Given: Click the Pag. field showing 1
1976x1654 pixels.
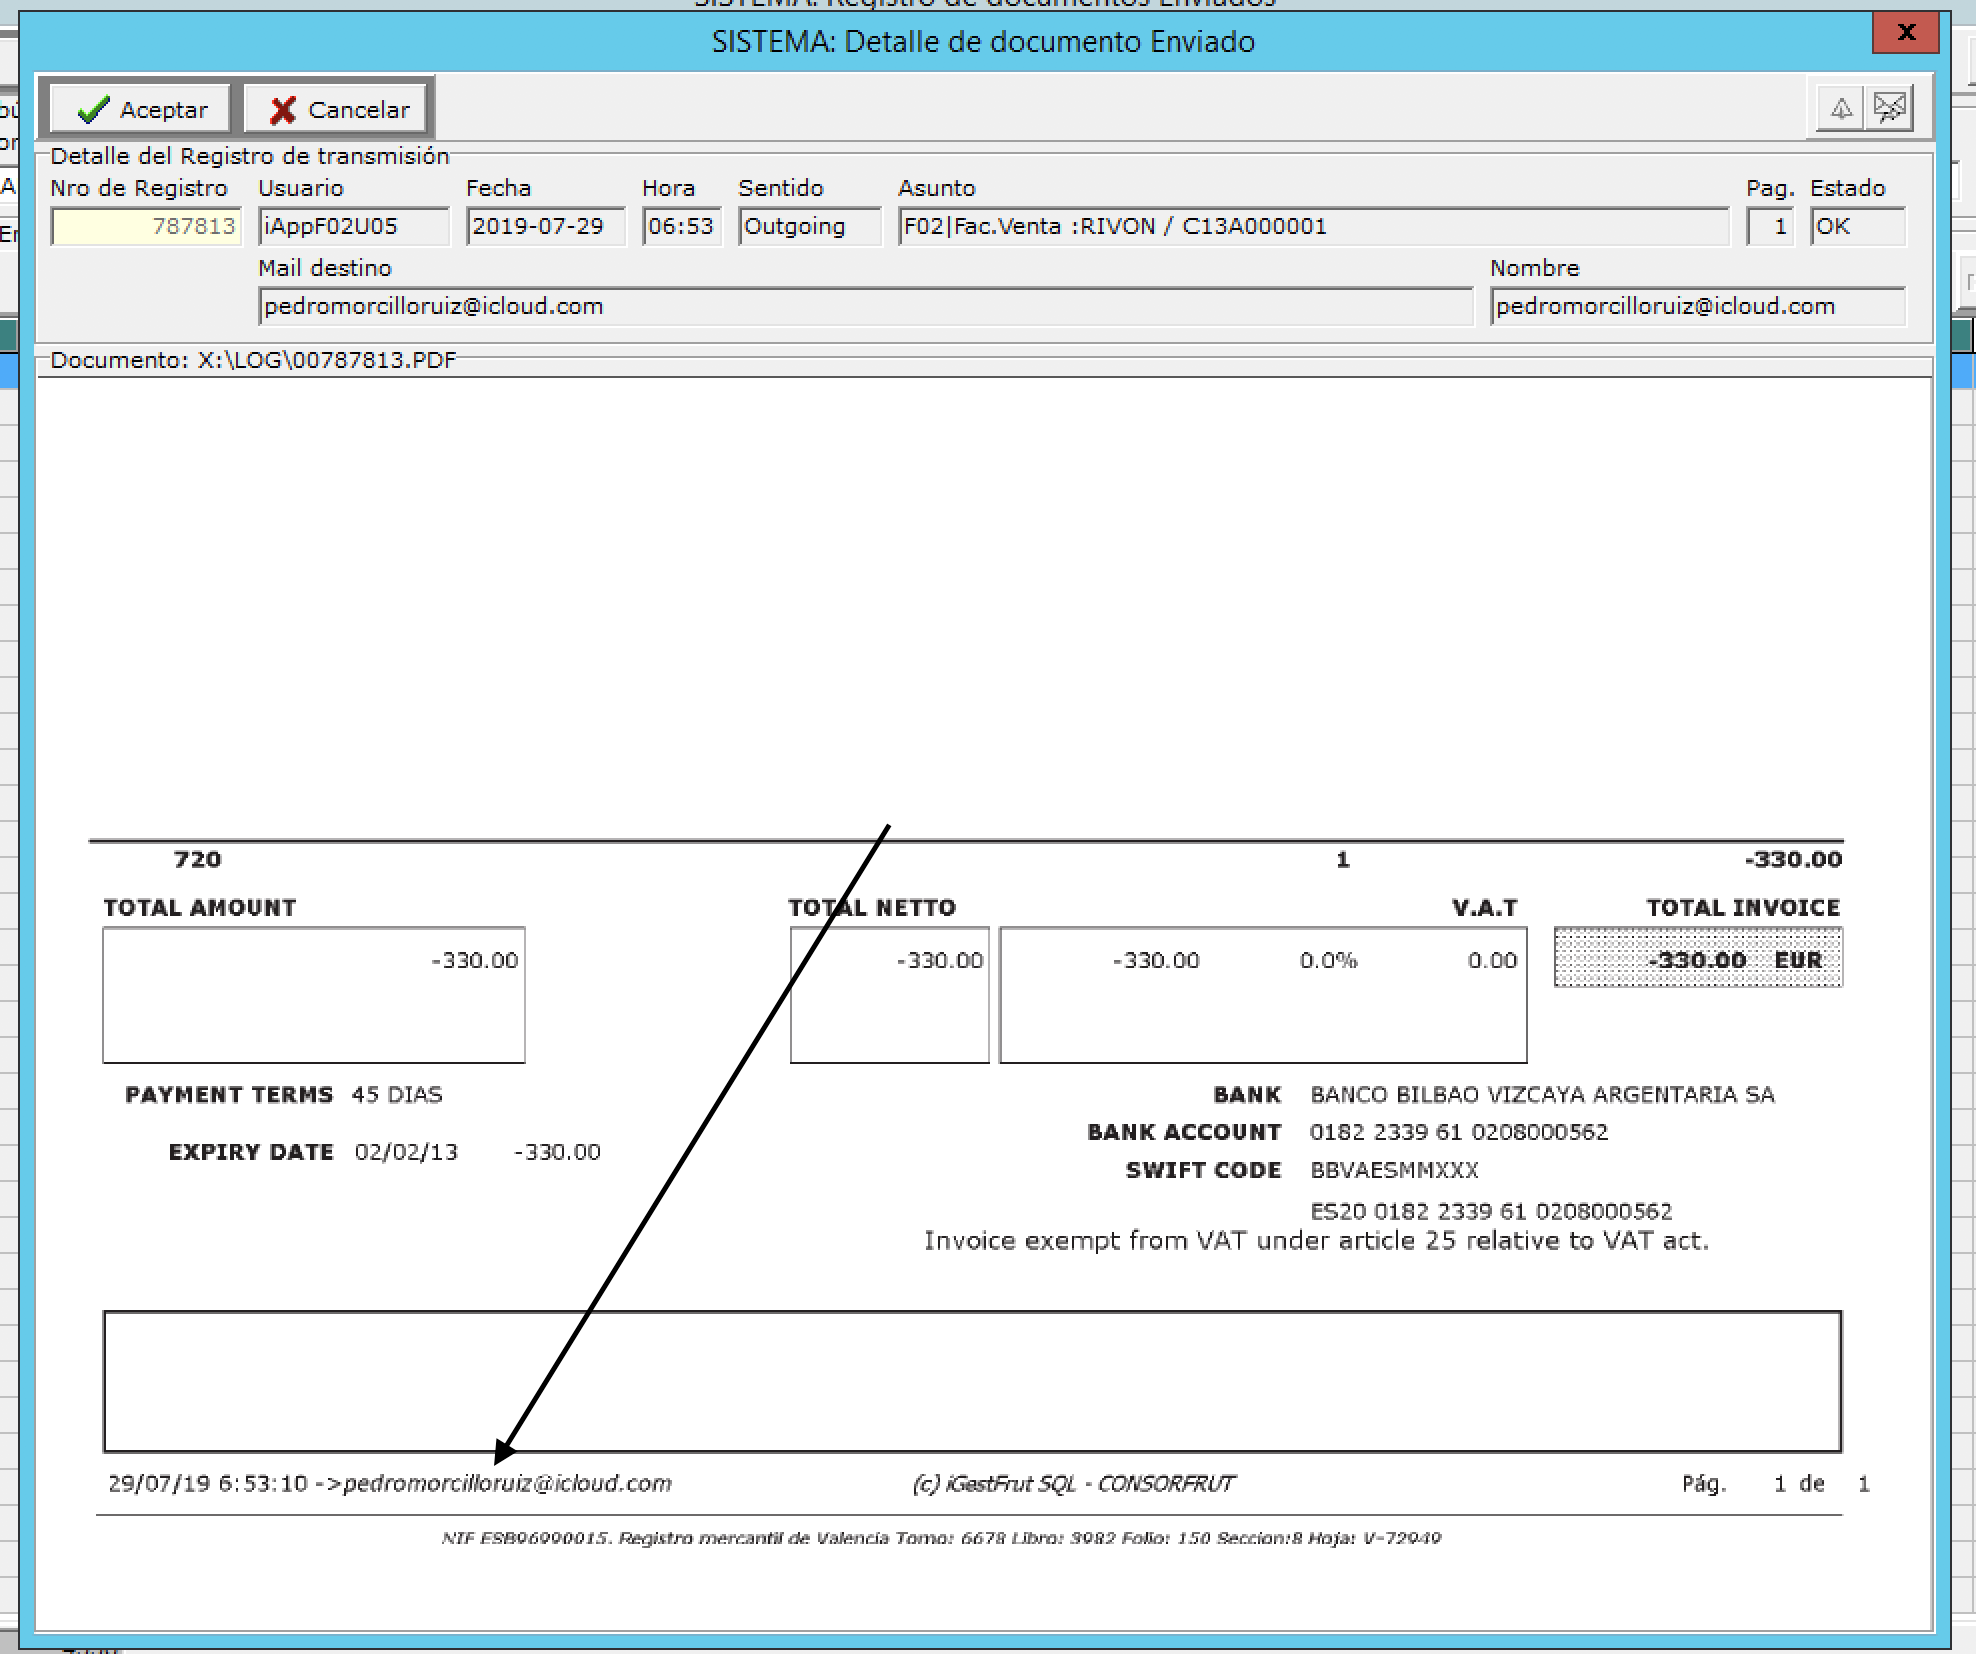Looking at the screenshot, I should pyautogui.click(x=1771, y=227).
